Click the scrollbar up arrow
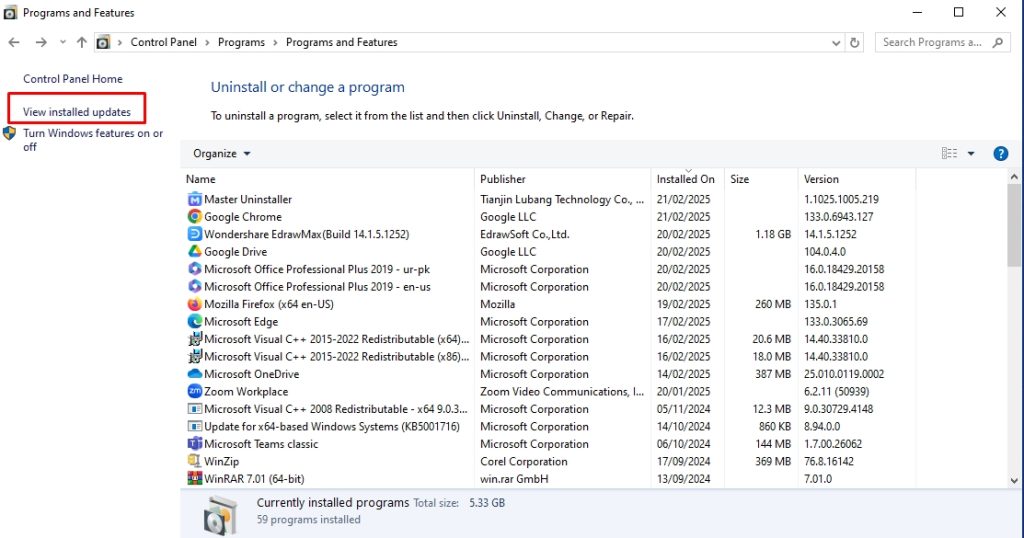Image resolution: width=1024 pixels, height=538 pixels. click(x=1014, y=176)
